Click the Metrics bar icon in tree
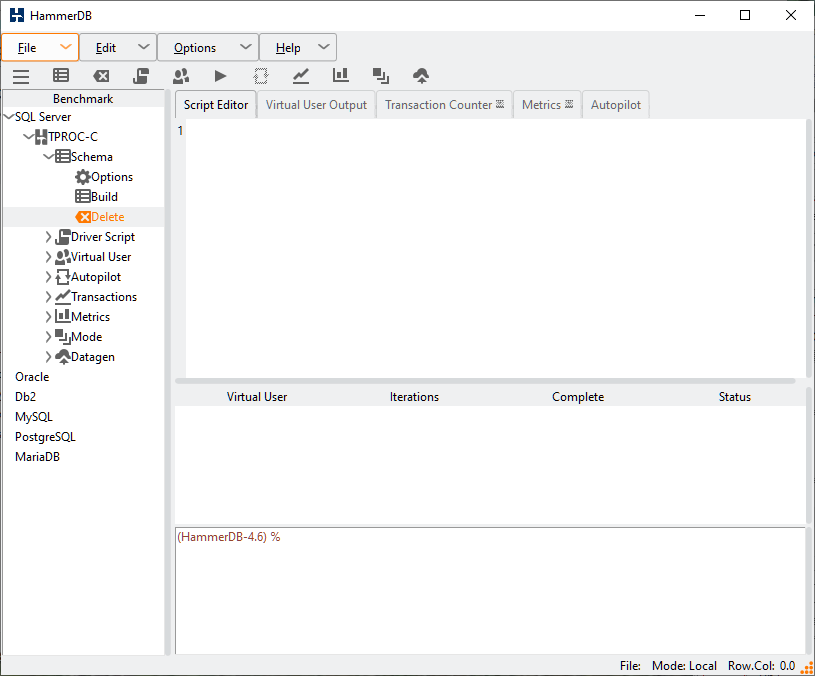Image resolution: width=815 pixels, height=676 pixels. click(x=63, y=316)
